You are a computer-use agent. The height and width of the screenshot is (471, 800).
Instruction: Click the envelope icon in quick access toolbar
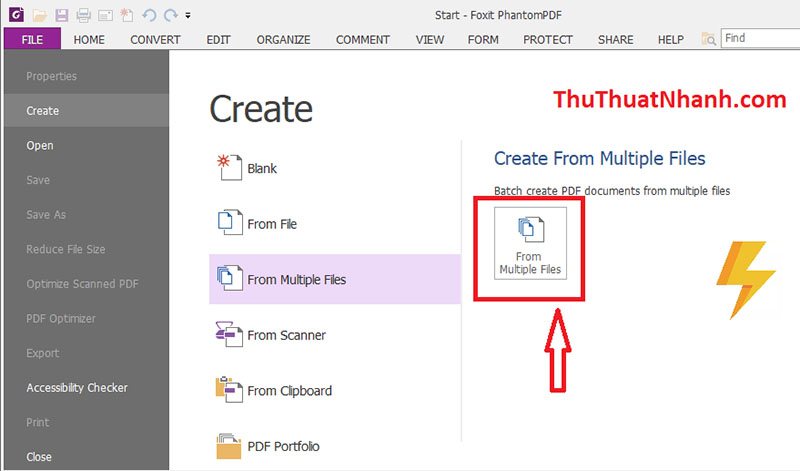tap(105, 16)
